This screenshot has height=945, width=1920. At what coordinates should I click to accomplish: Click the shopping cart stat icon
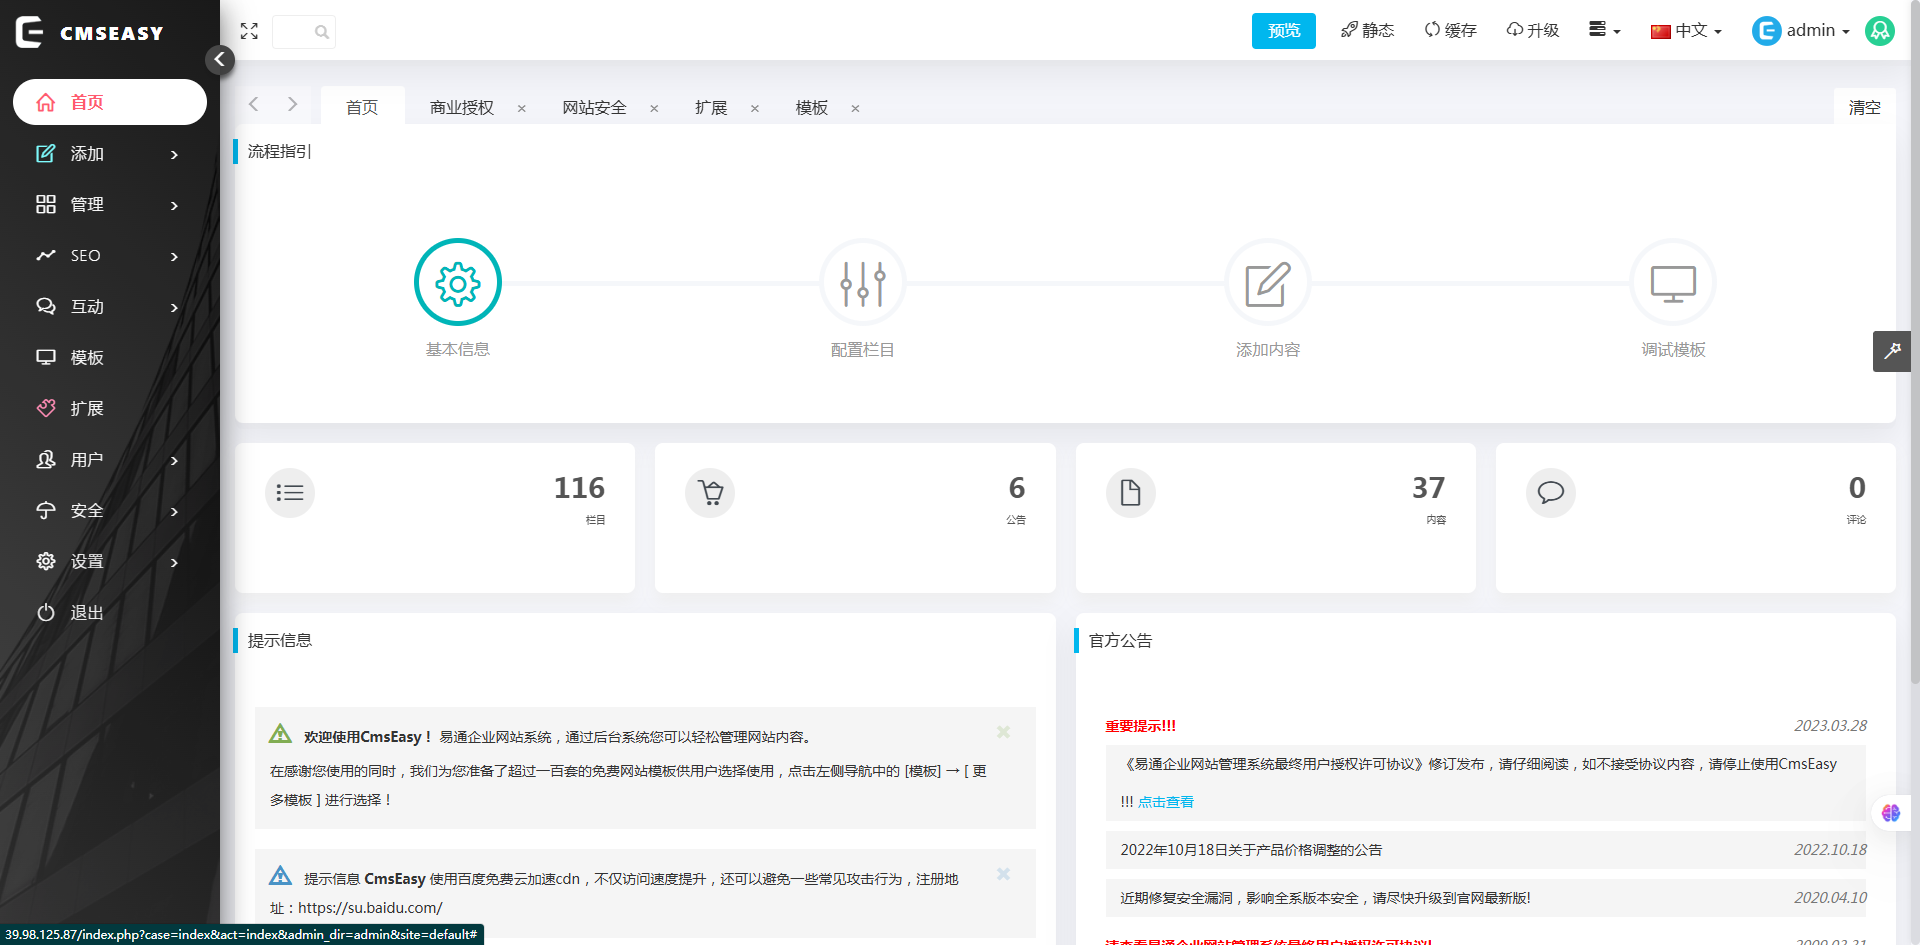[710, 493]
